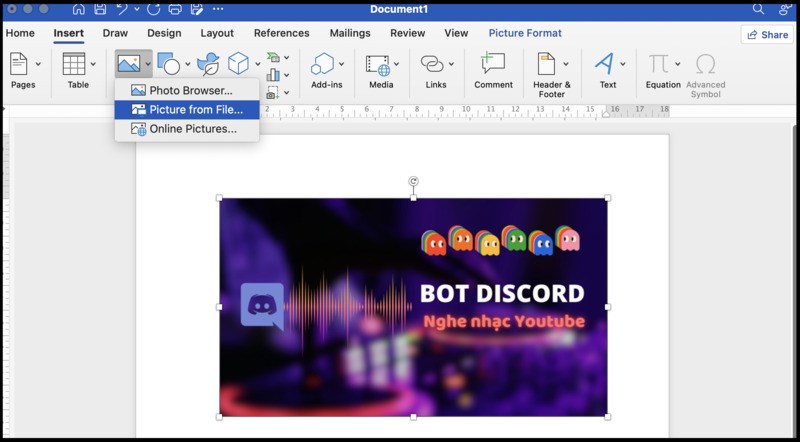Image resolution: width=800 pixels, height=442 pixels.
Task: Open the Mailings tab
Action: pos(350,33)
